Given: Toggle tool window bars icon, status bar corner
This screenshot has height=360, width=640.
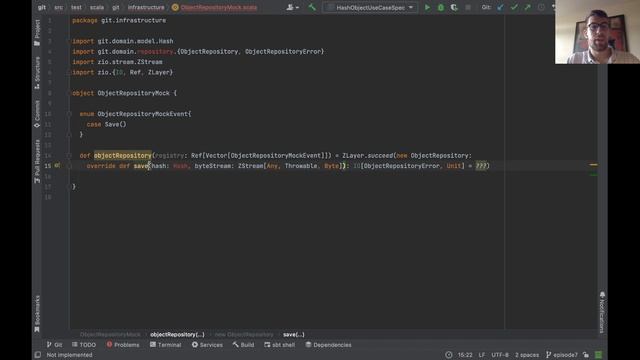Looking at the screenshot, I should (x=38, y=355).
